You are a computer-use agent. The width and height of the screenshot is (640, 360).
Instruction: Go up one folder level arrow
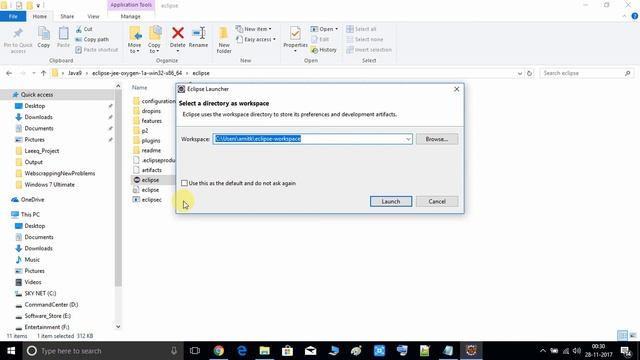click(x=43, y=73)
